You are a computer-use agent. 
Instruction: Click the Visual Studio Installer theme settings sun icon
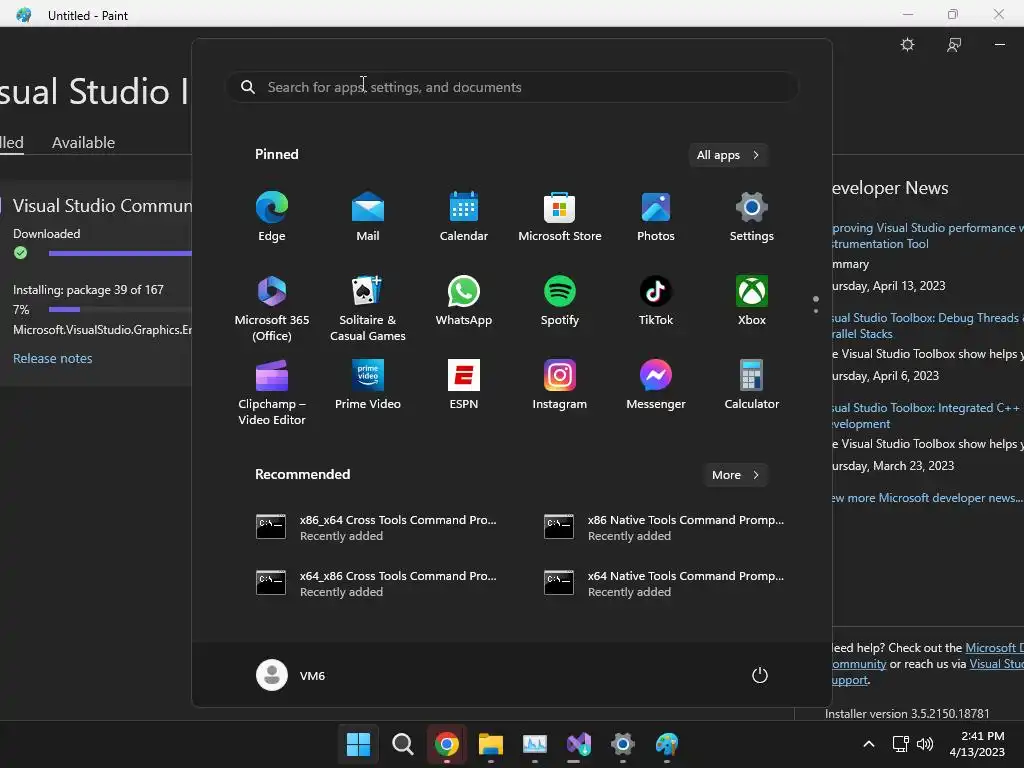(x=907, y=44)
